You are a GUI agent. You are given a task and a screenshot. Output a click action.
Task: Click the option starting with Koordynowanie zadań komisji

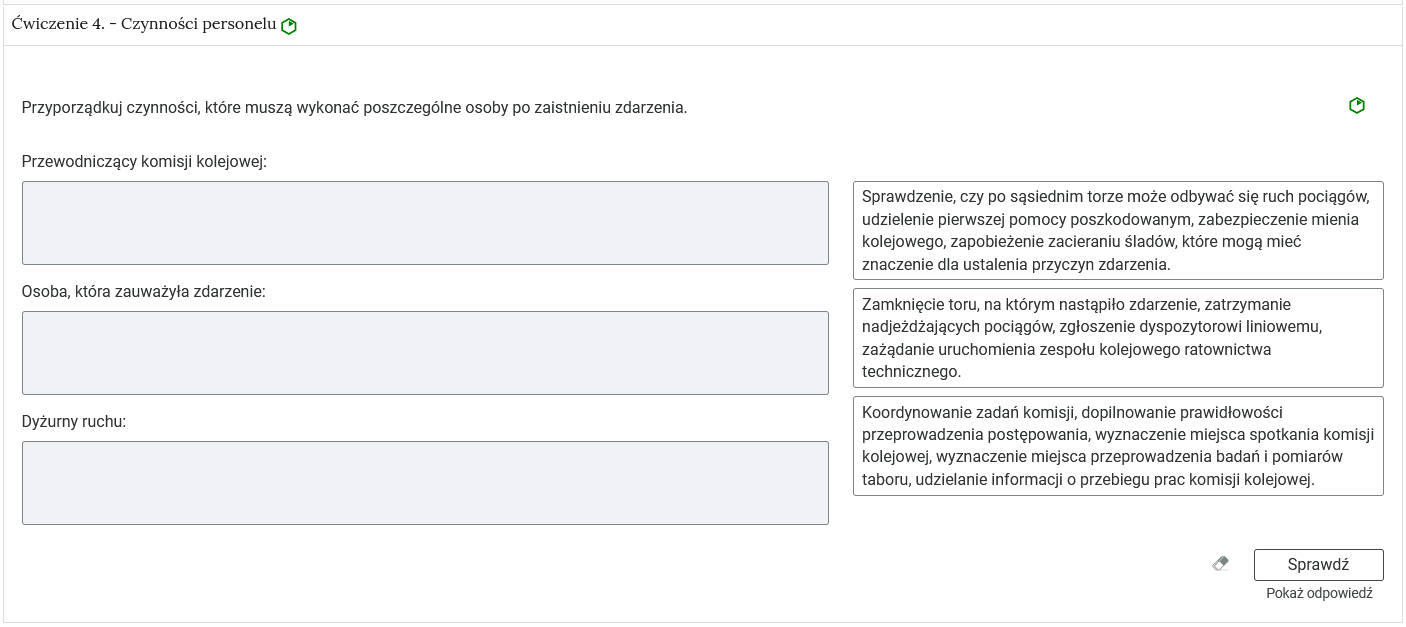(1118, 448)
